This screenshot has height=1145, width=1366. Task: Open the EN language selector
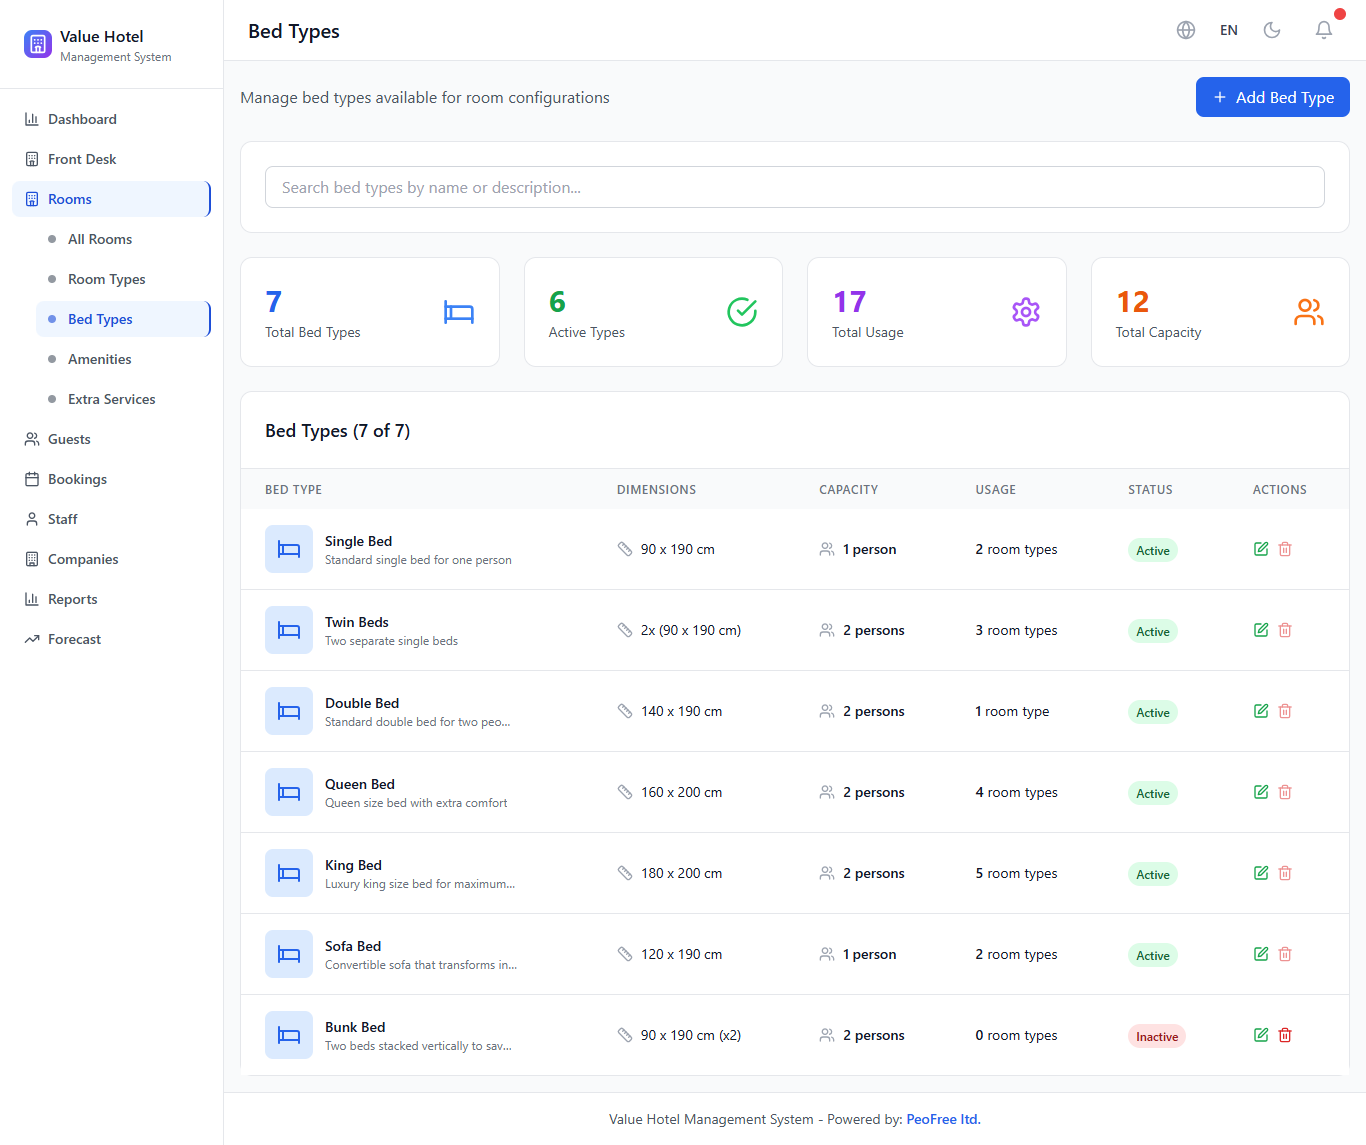(x=1228, y=30)
